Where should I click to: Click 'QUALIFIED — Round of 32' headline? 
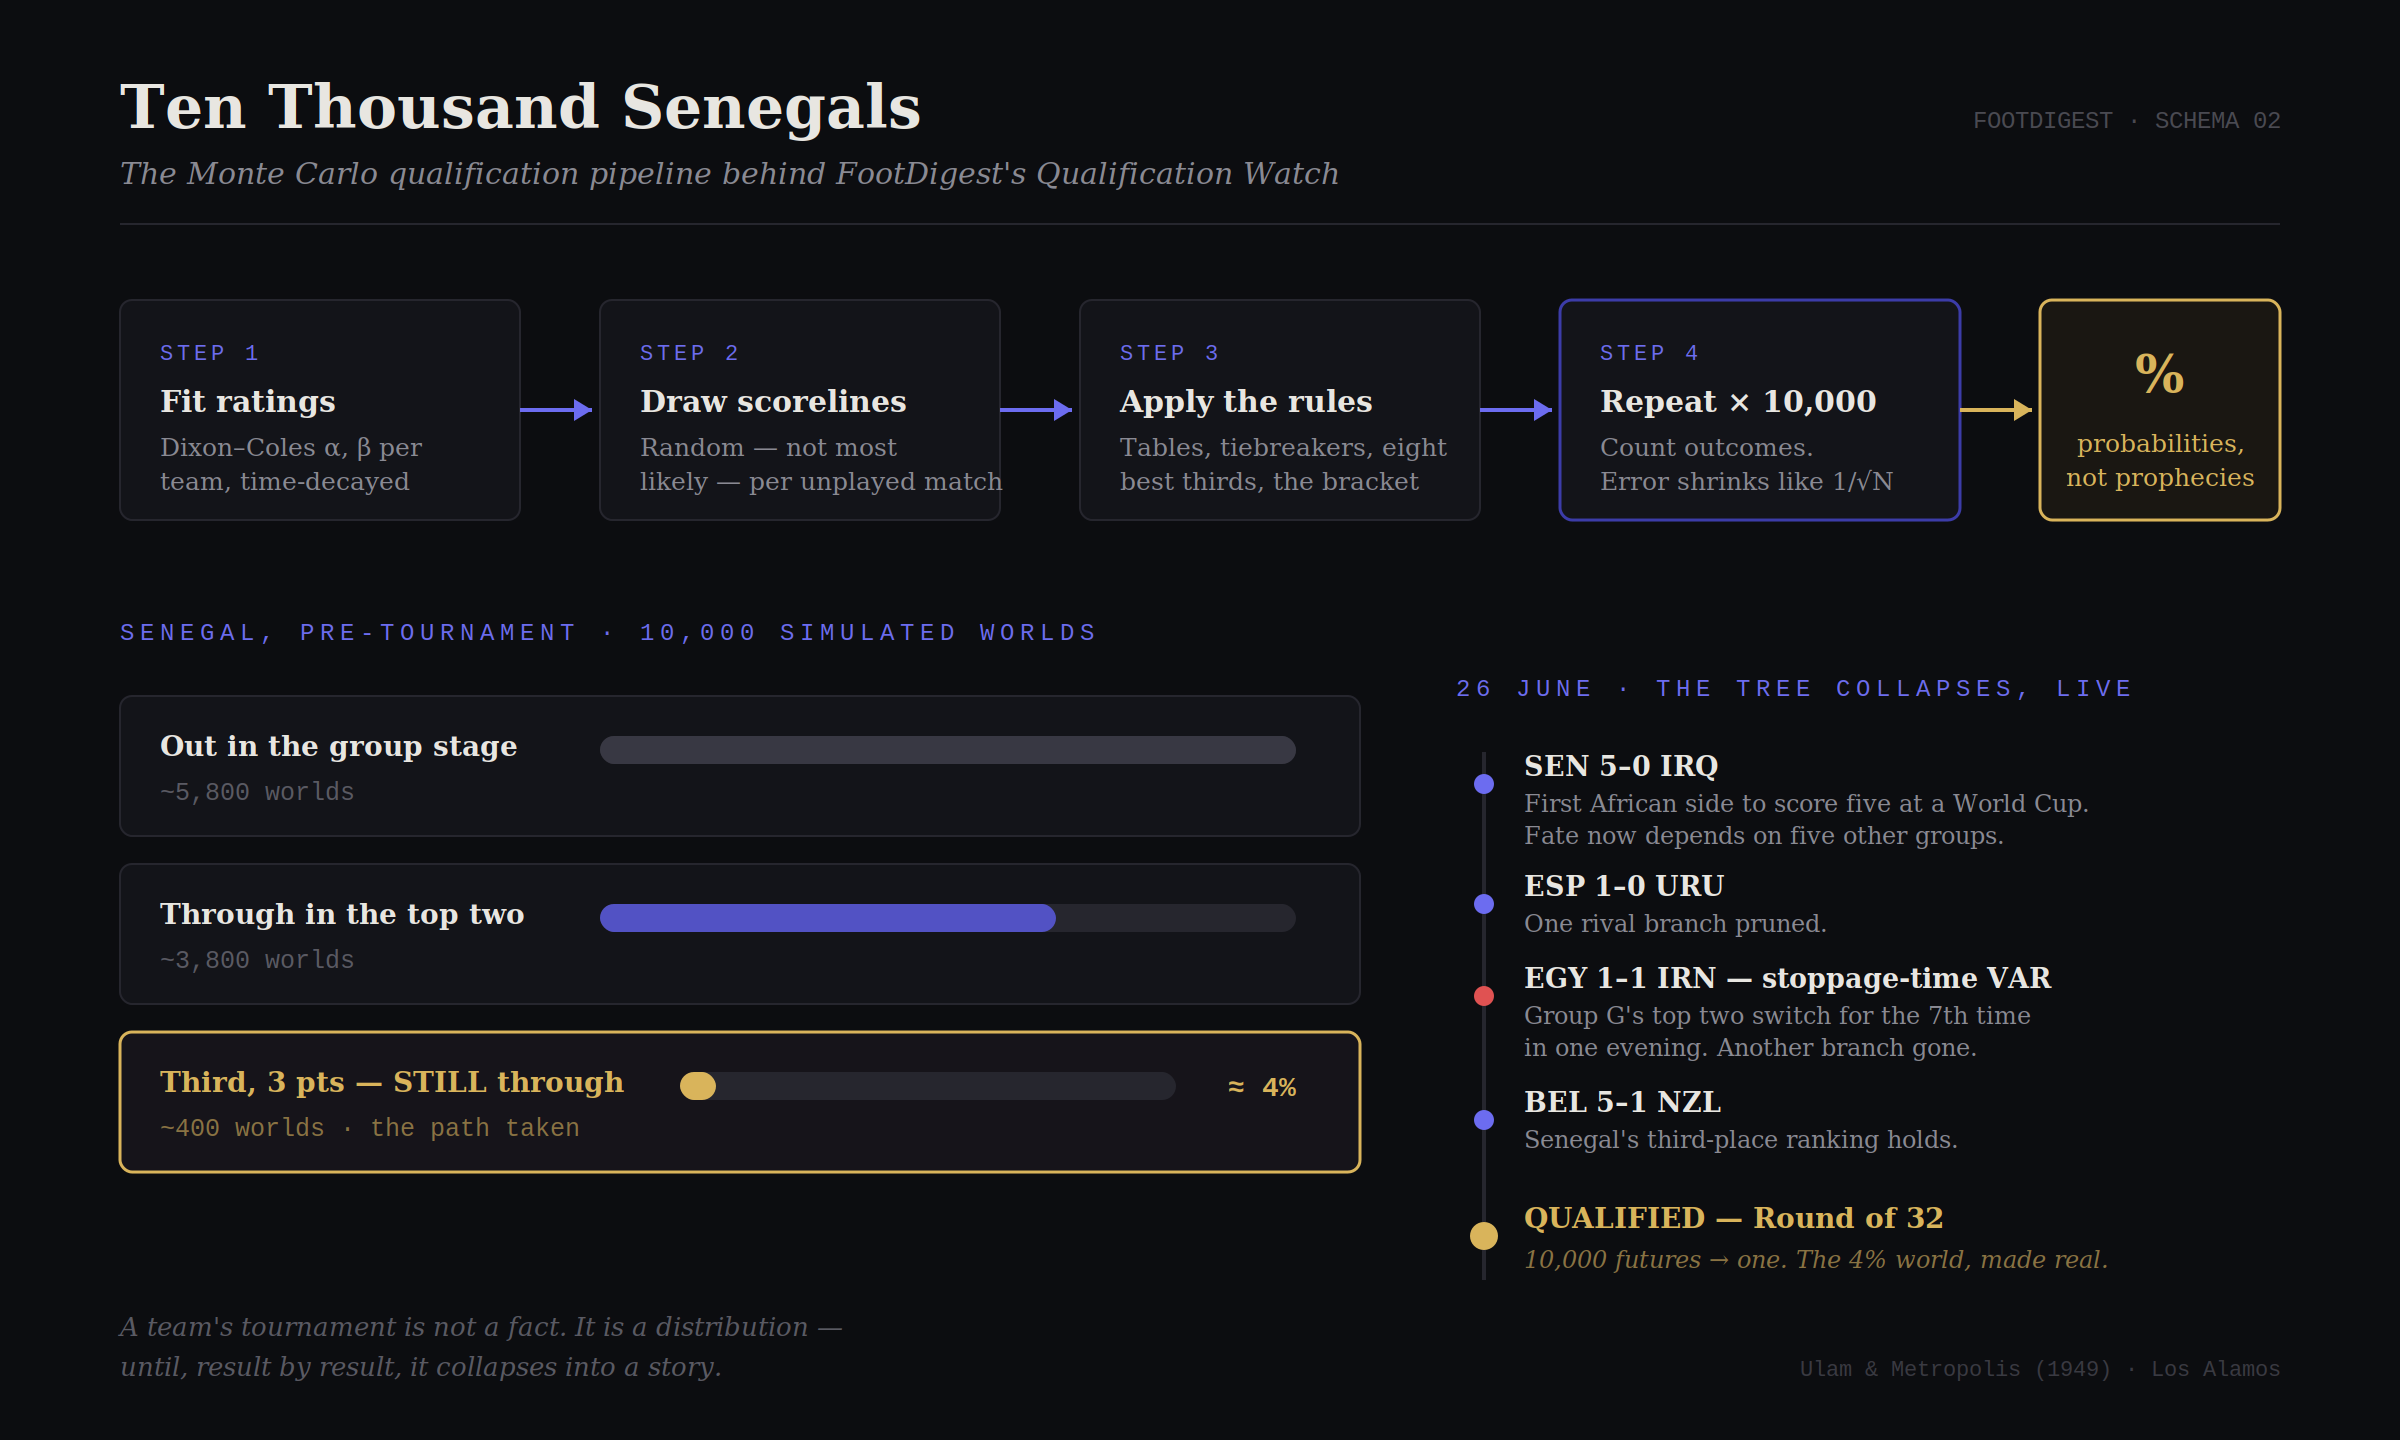point(1734,1218)
